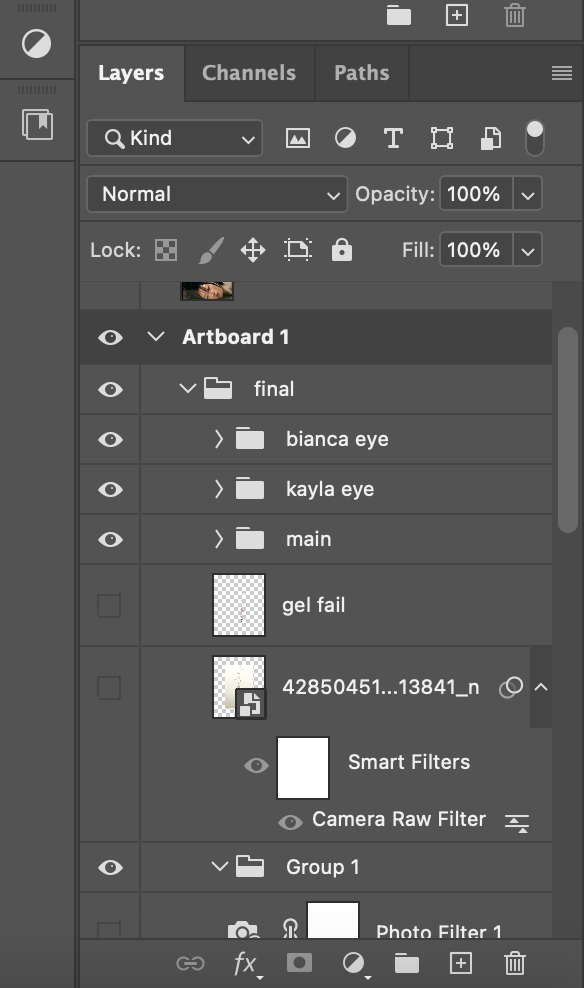The height and width of the screenshot is (988, 584).
Task: Add layer mask icon in bottom bar
Action: pyautogui.click(x=299, y=962)
